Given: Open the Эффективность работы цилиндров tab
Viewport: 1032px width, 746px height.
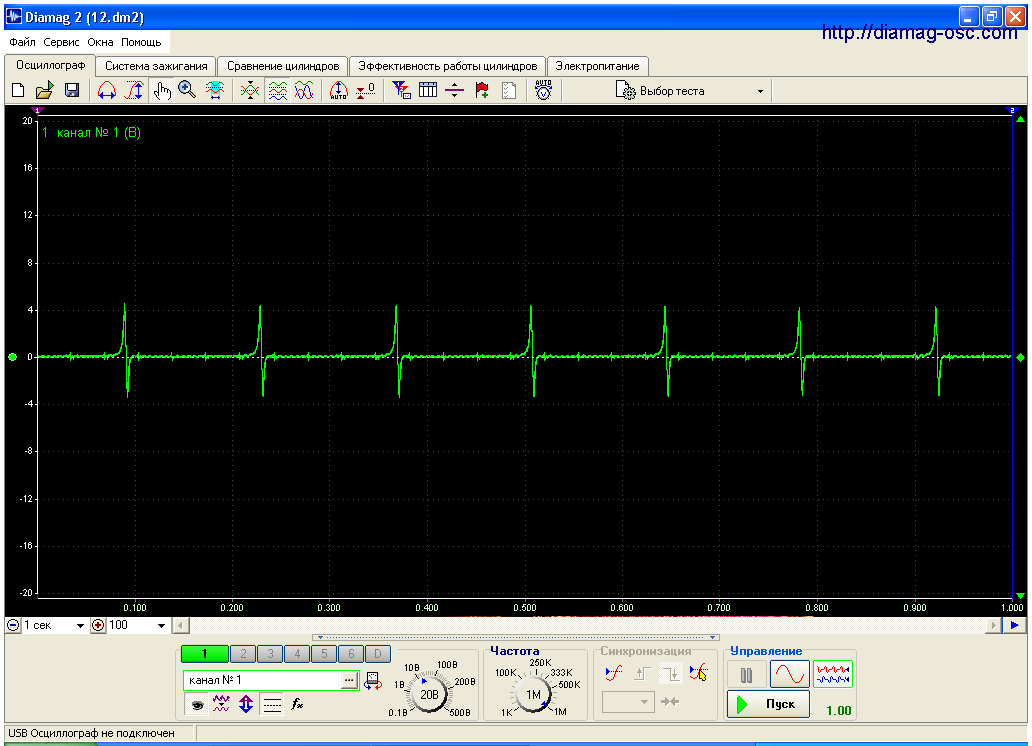Looking at the screenshot, I should (448, 66).
